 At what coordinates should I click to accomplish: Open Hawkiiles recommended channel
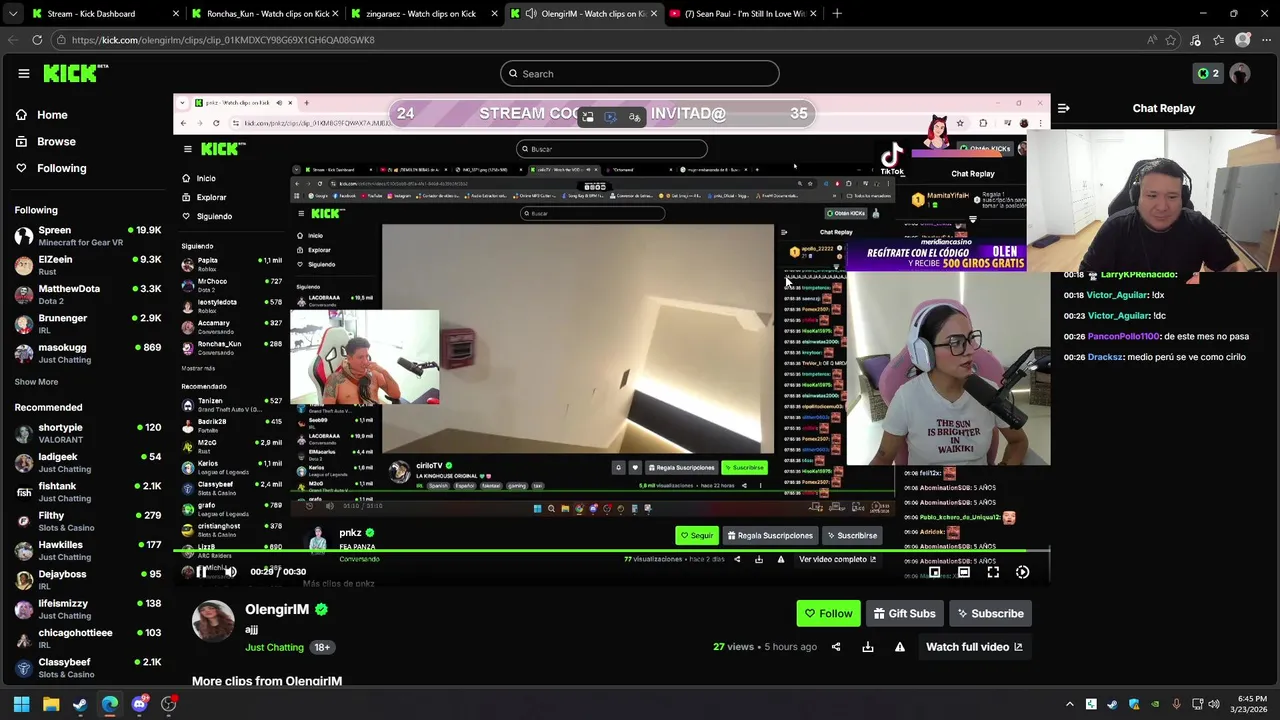pos(88,551)
